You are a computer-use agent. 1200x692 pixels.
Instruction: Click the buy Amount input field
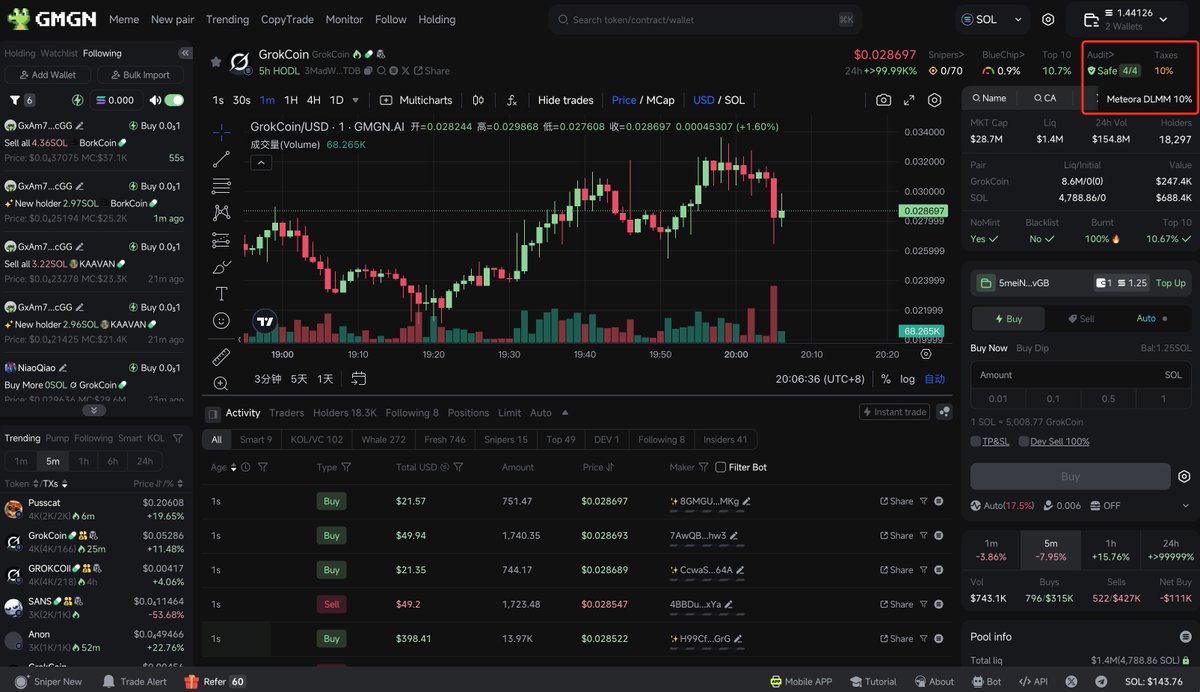(x=1081, y=375)
